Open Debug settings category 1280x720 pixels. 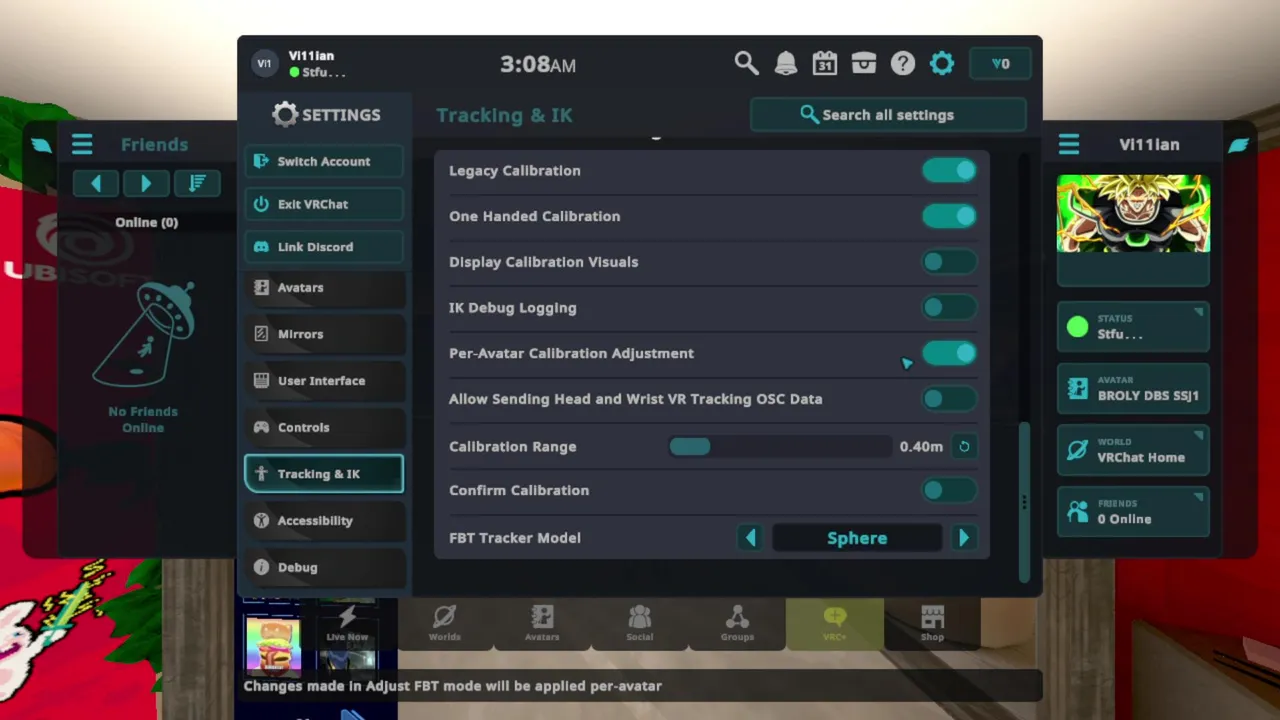[x=324, y=567]
